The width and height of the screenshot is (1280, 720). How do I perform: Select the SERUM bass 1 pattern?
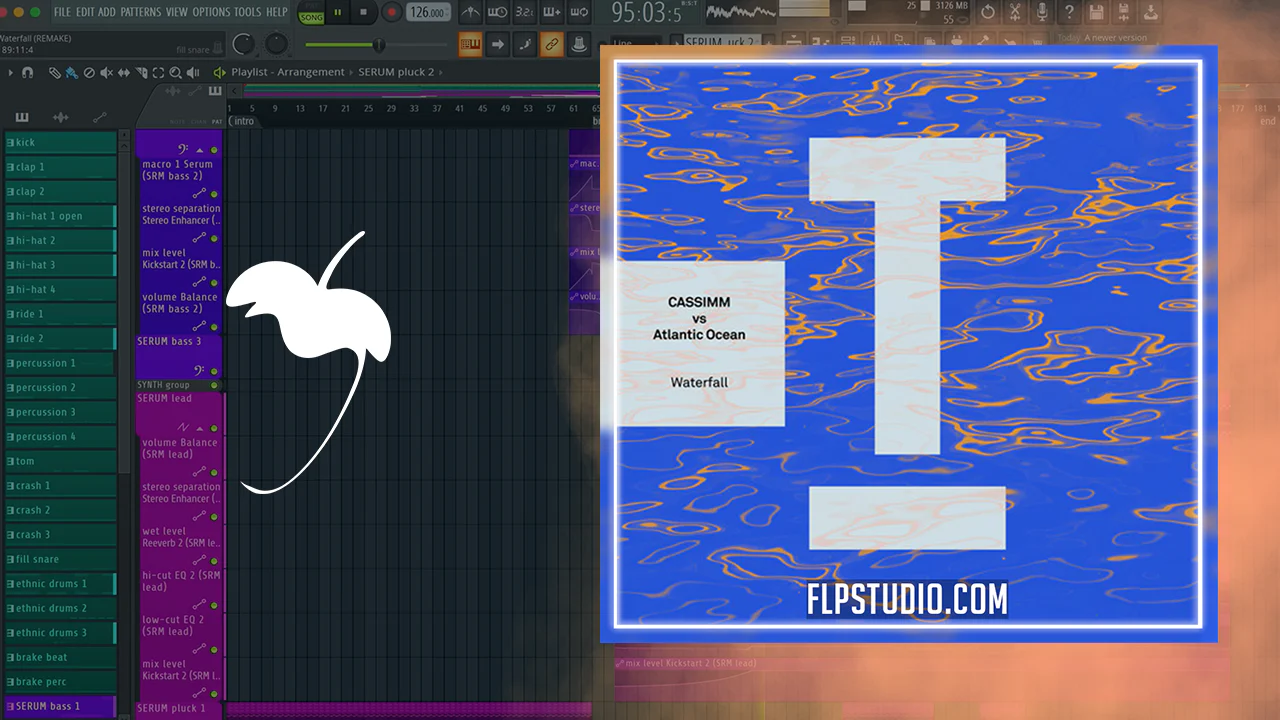60,706
